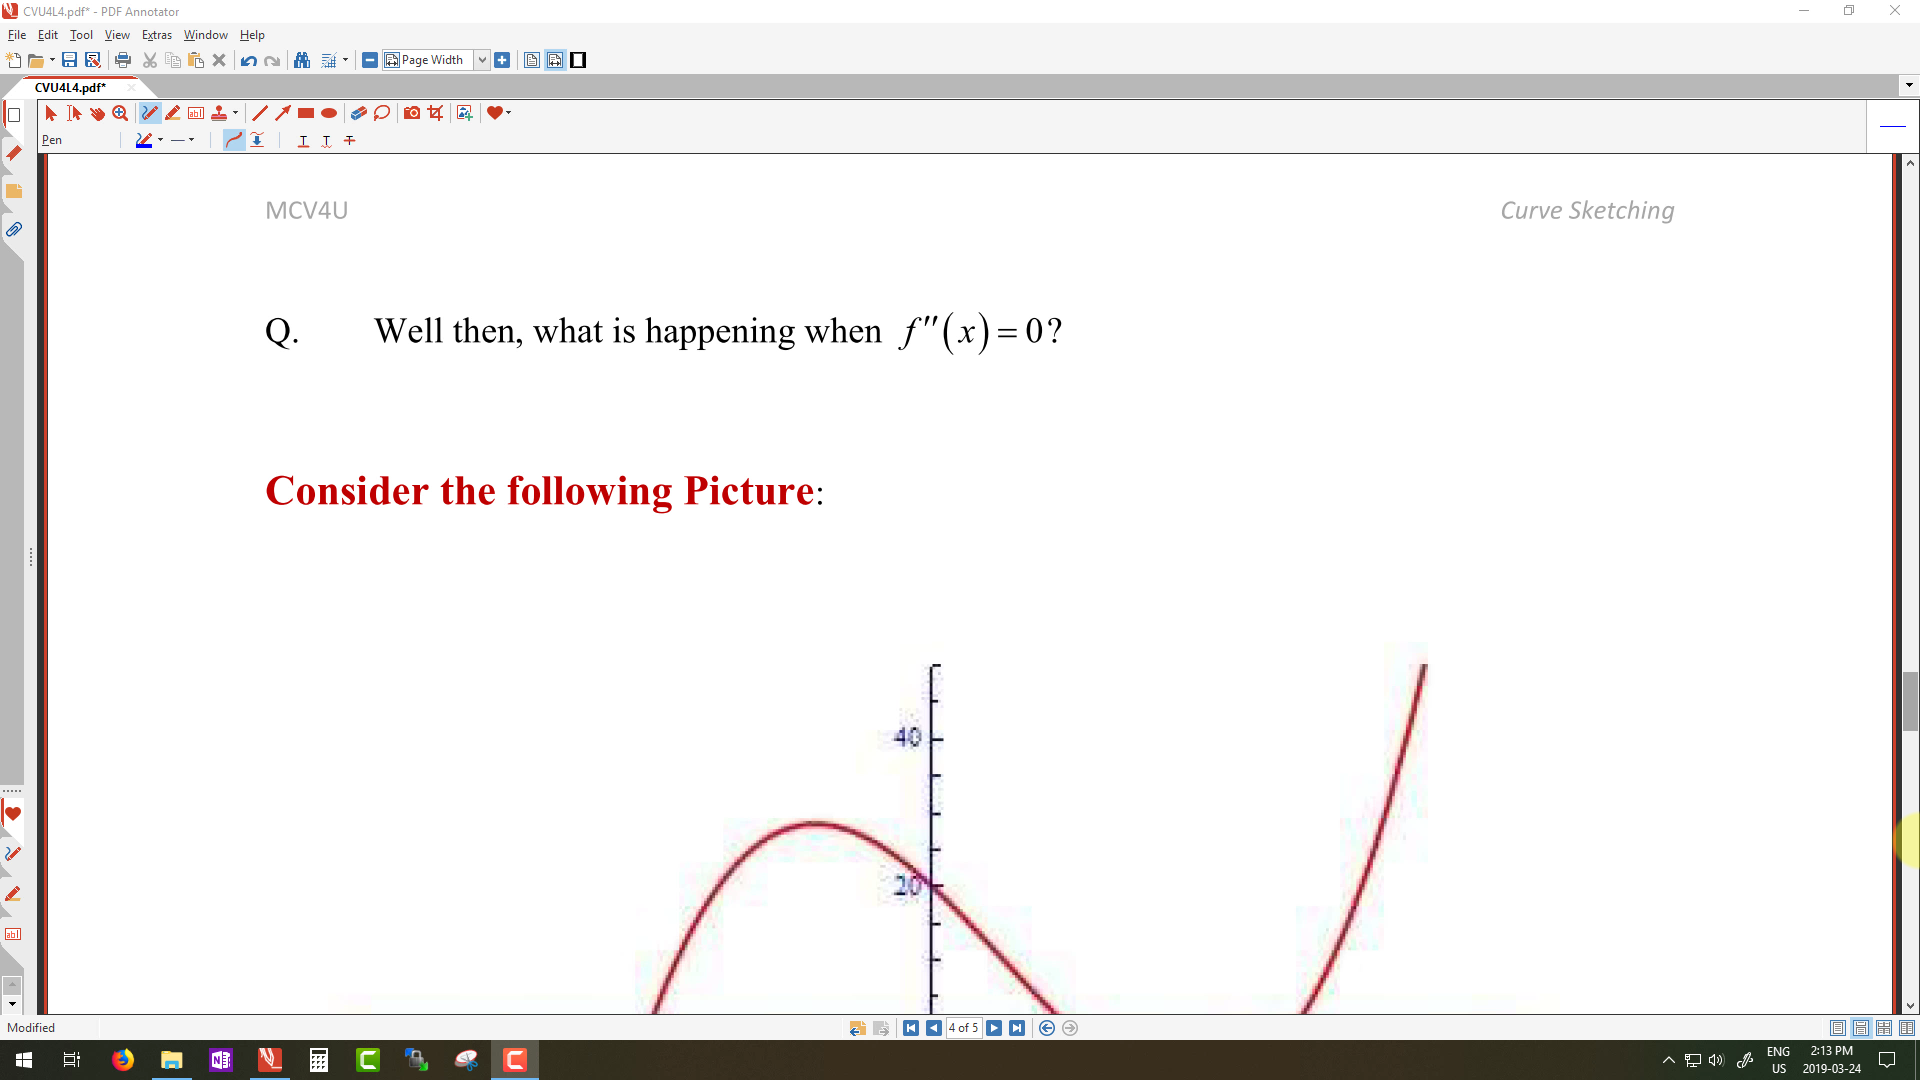Pick the Pan hand tool

pyautogui.click(x=97, y=113)
